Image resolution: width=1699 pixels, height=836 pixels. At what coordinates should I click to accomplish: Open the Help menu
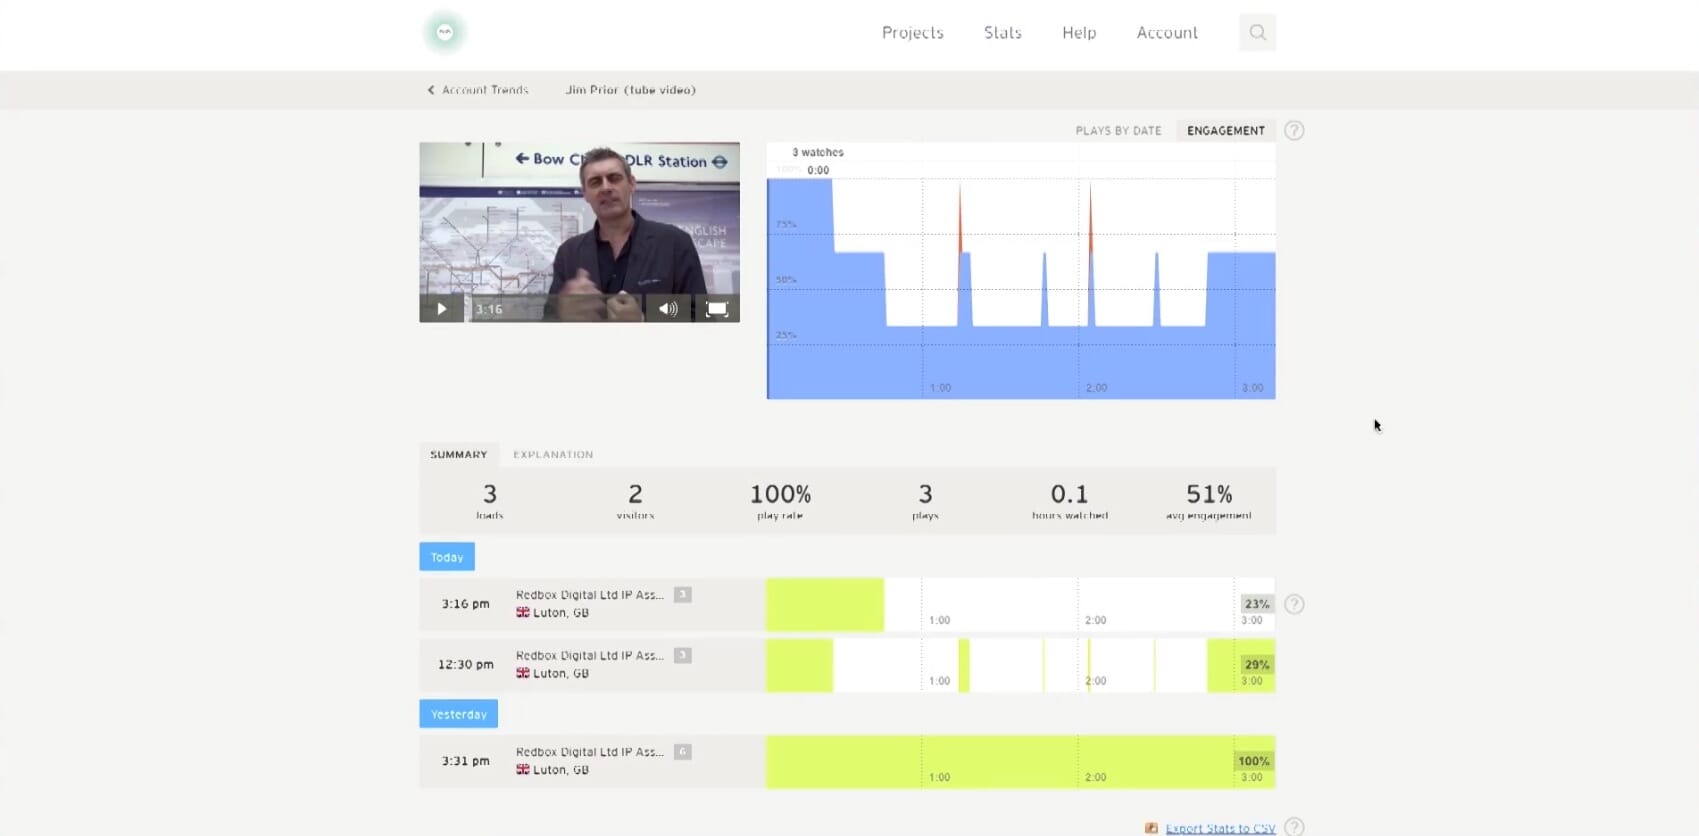pos(1079,32)
